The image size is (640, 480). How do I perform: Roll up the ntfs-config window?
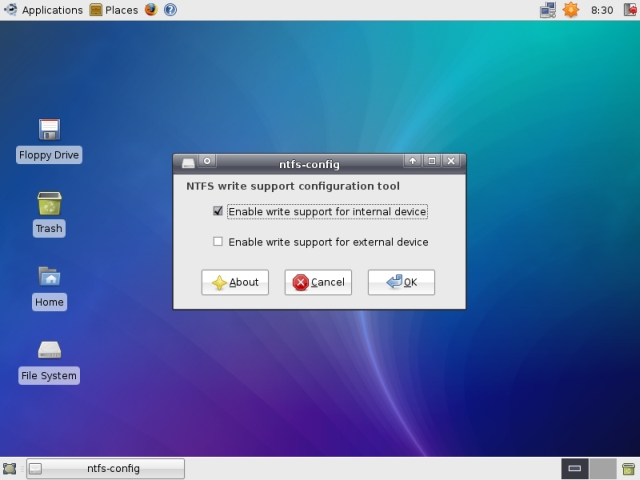[x=413, y=161]
